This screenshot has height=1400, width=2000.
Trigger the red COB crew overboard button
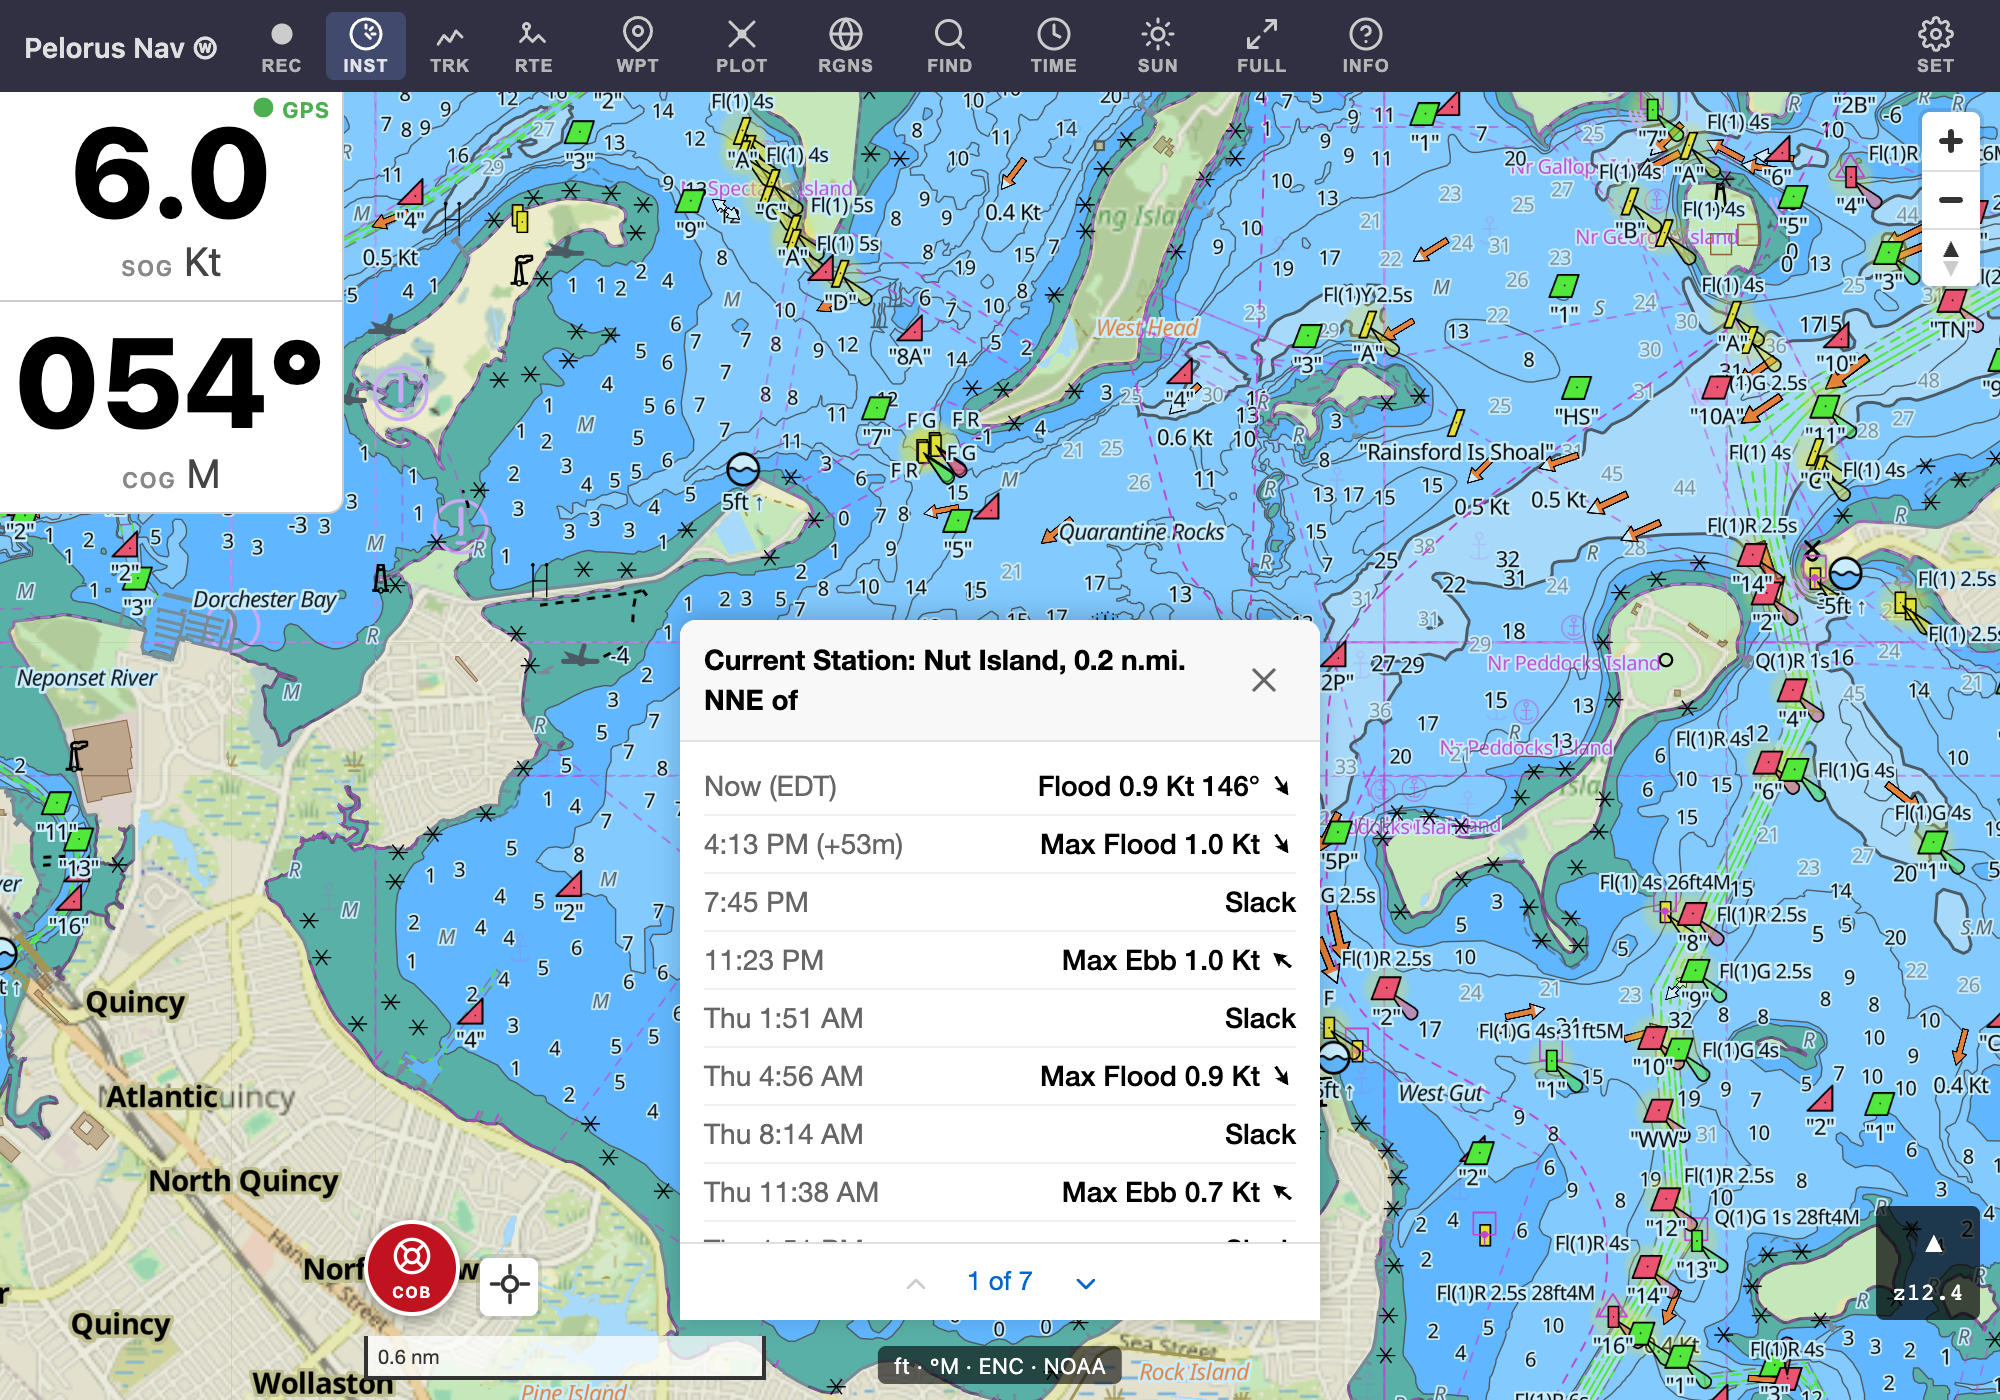[411, 1269]
